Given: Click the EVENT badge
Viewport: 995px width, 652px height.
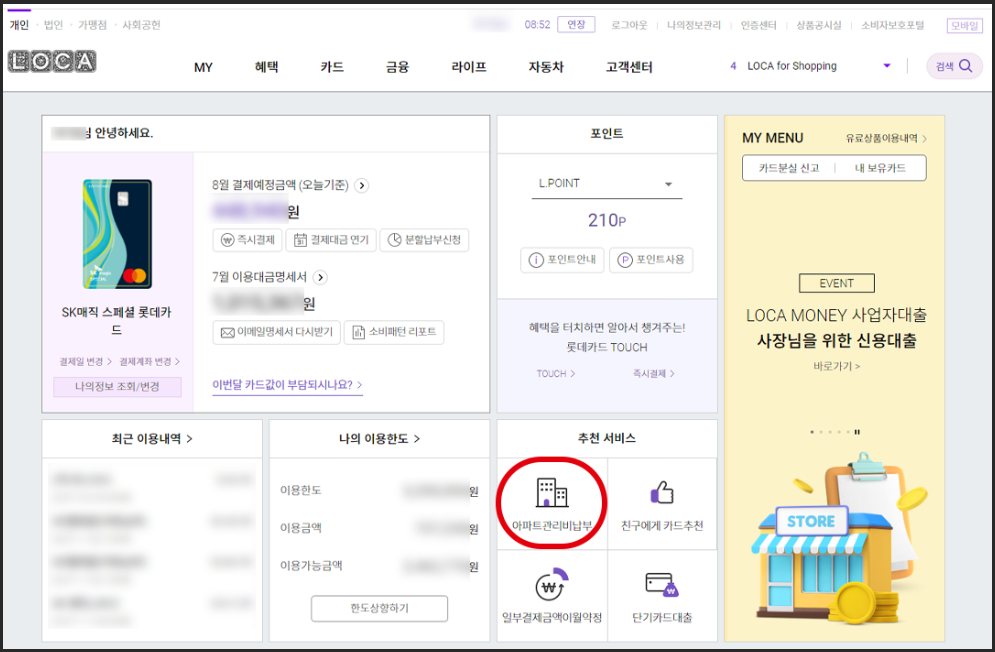Looking at the screenshot, I should point(836,283).
